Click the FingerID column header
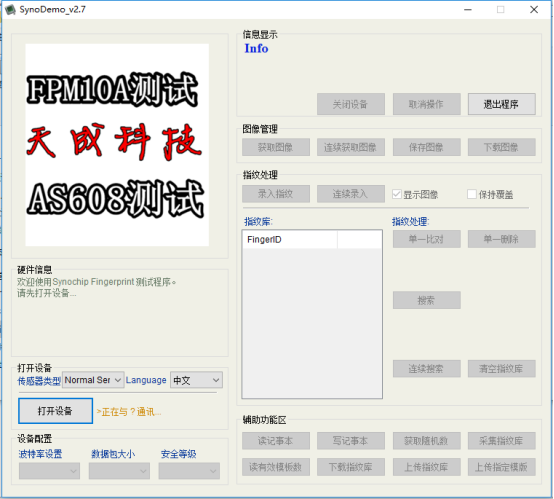Screen dimensions: 554x499 290,240
